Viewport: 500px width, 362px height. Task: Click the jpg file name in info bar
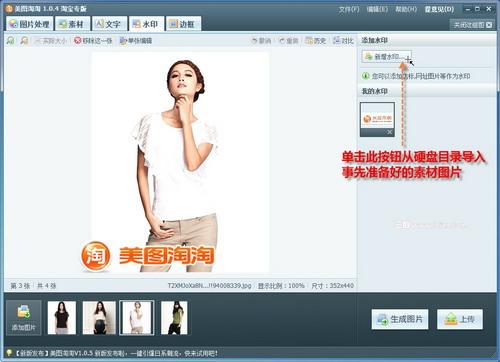[x=209, y=286]
